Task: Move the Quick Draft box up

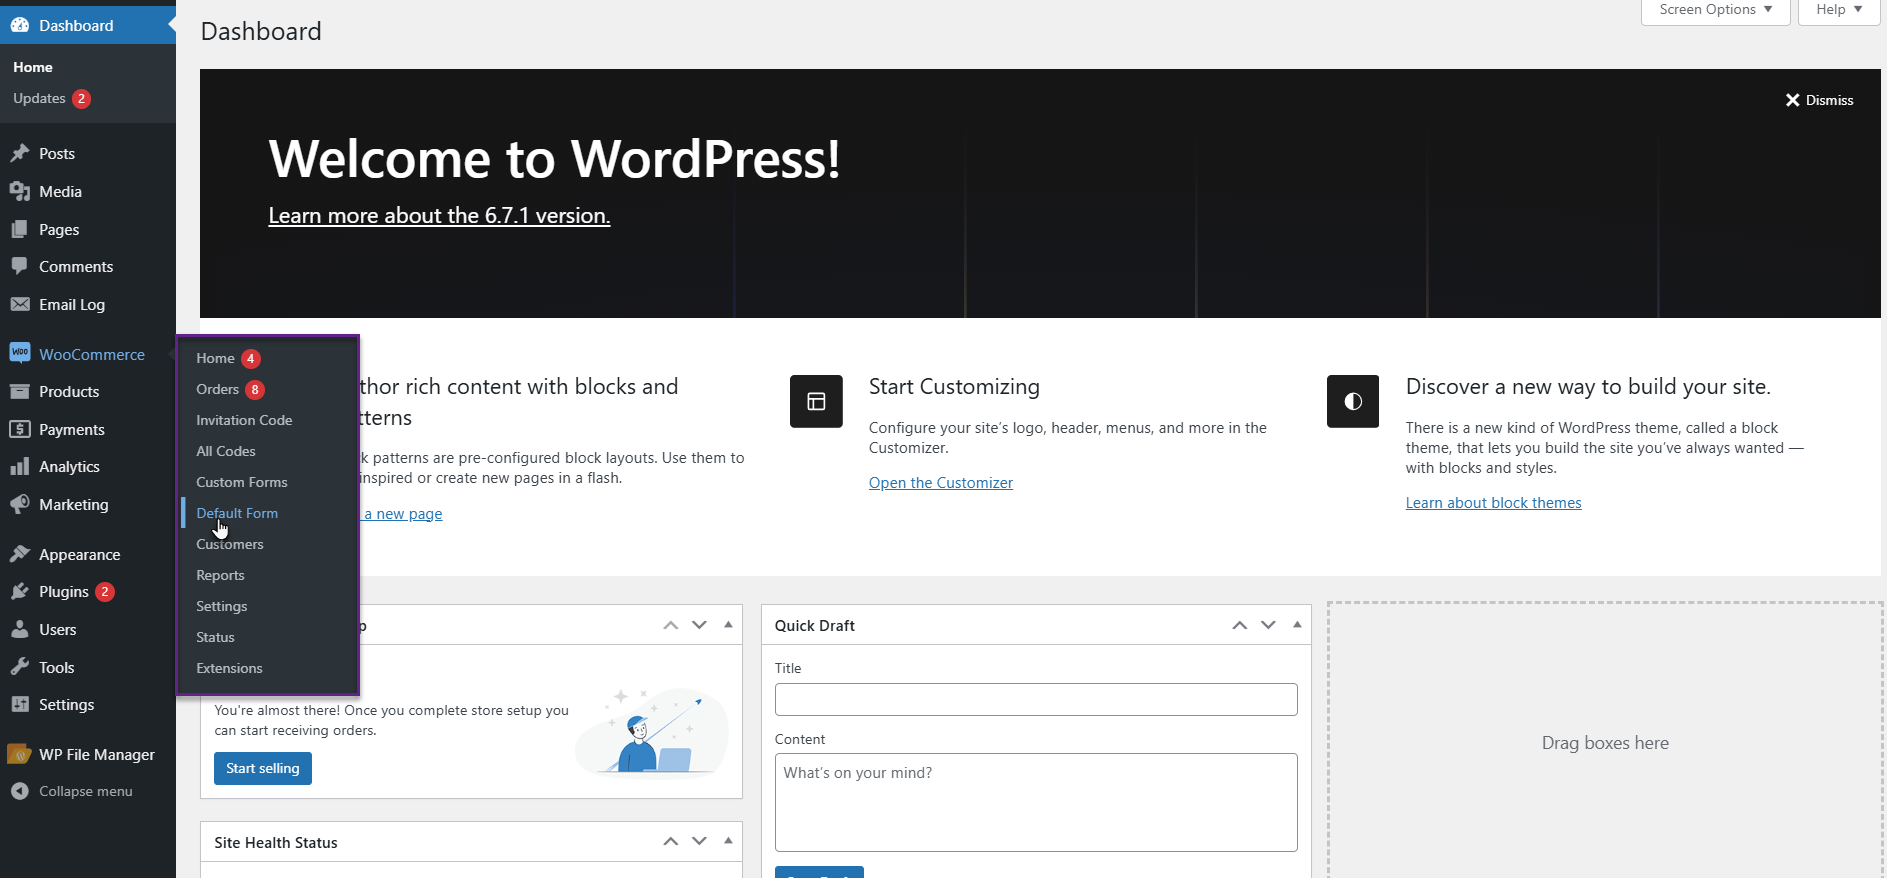Action: 1240,625
